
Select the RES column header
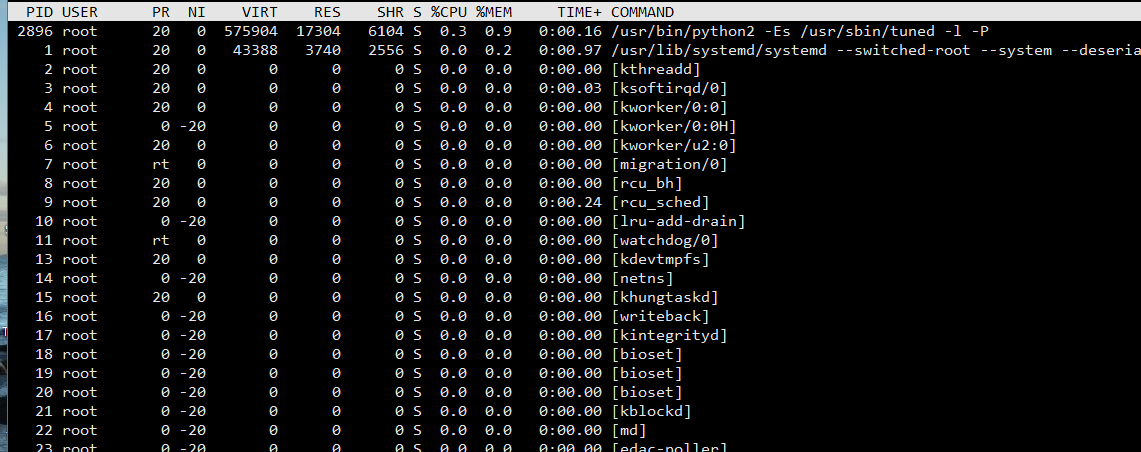click(x=326, y=12)
